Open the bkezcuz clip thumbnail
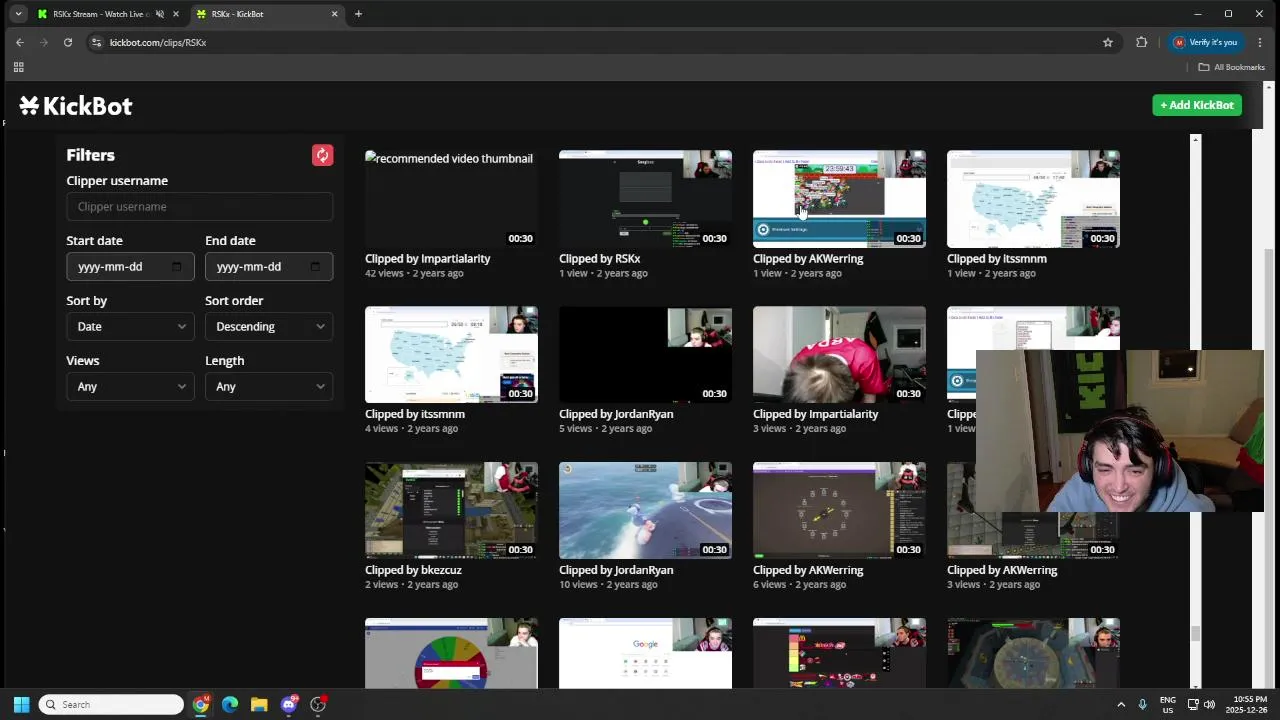The width and height of the screenshot is (1280, 720). 451,510
